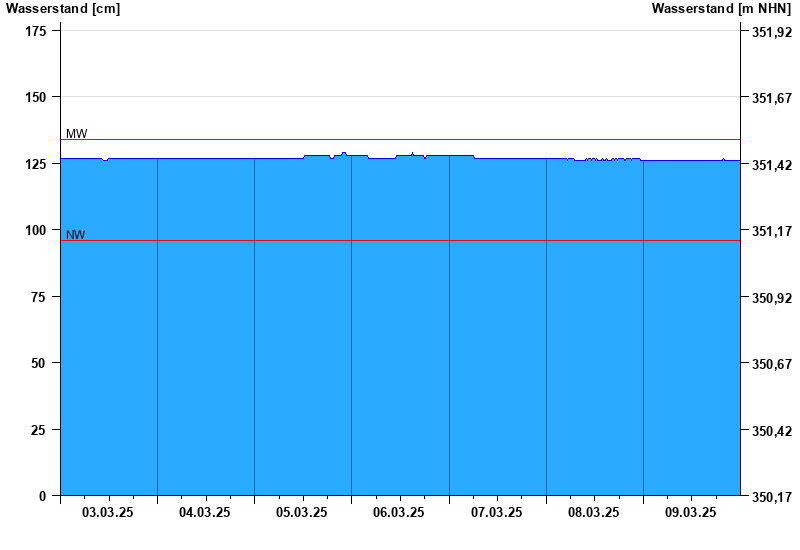Click the MW mean water label
This screenshot has width=800, height=550.
tap(77, 134)
